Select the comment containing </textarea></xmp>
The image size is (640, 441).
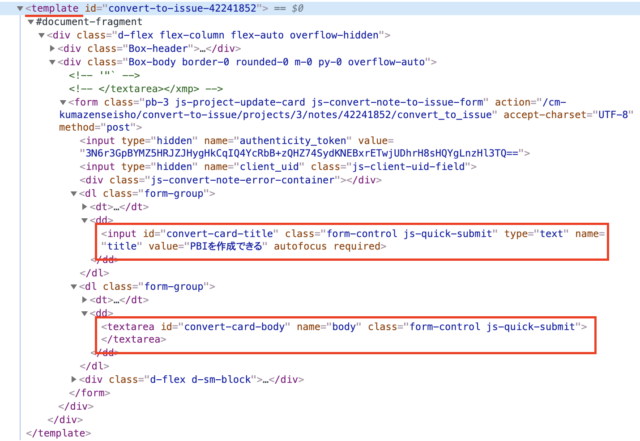[146, 89]
